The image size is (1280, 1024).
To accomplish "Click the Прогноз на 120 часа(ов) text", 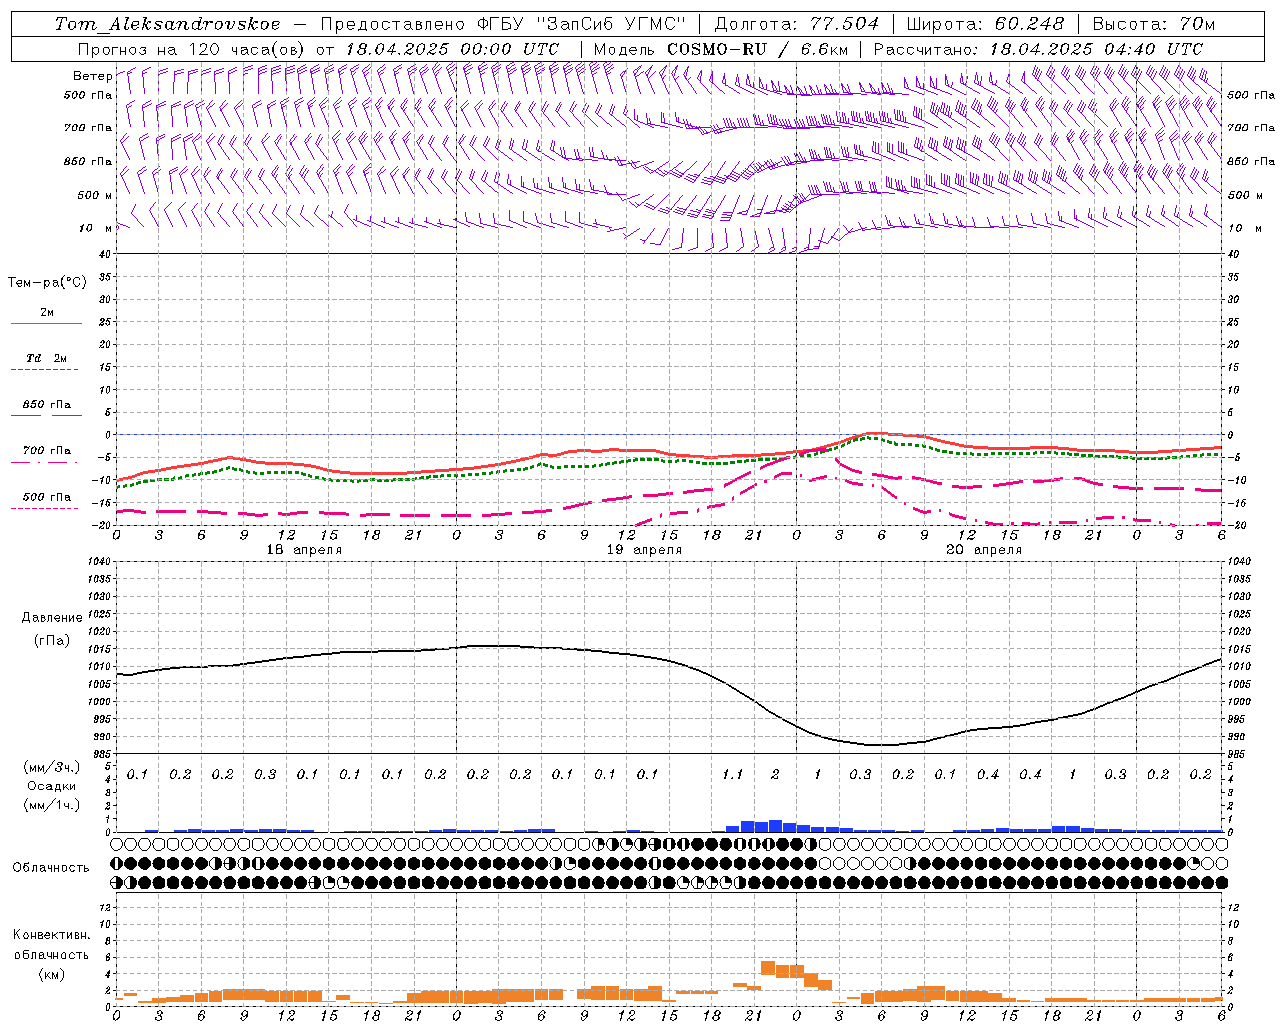I will pos(192,48).
